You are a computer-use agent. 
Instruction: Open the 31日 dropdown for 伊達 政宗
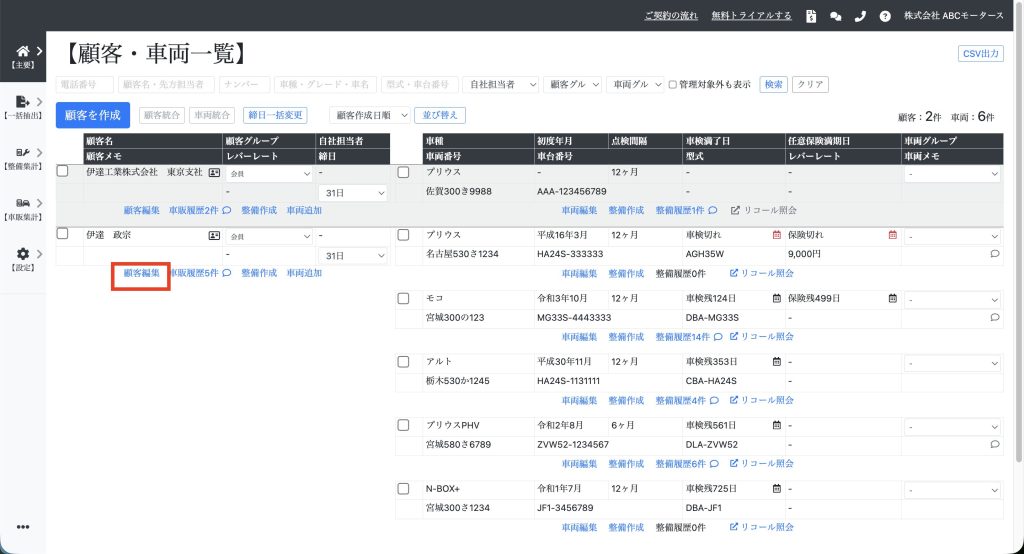pyautogui.click(x=352, y=255)
